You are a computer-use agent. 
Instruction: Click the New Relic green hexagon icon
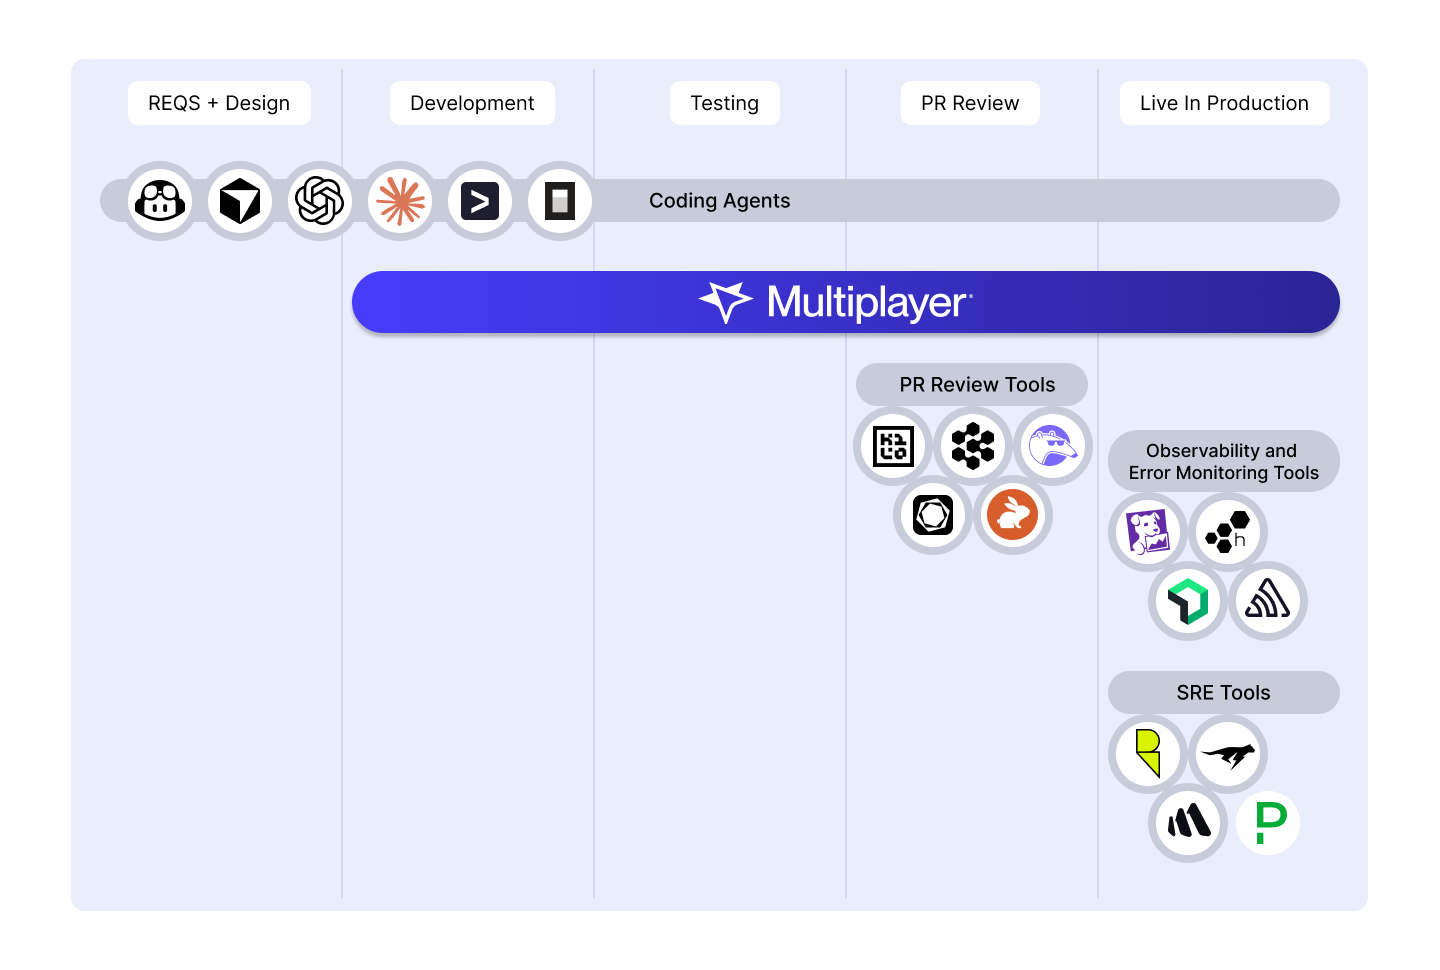coord(1188,601)
